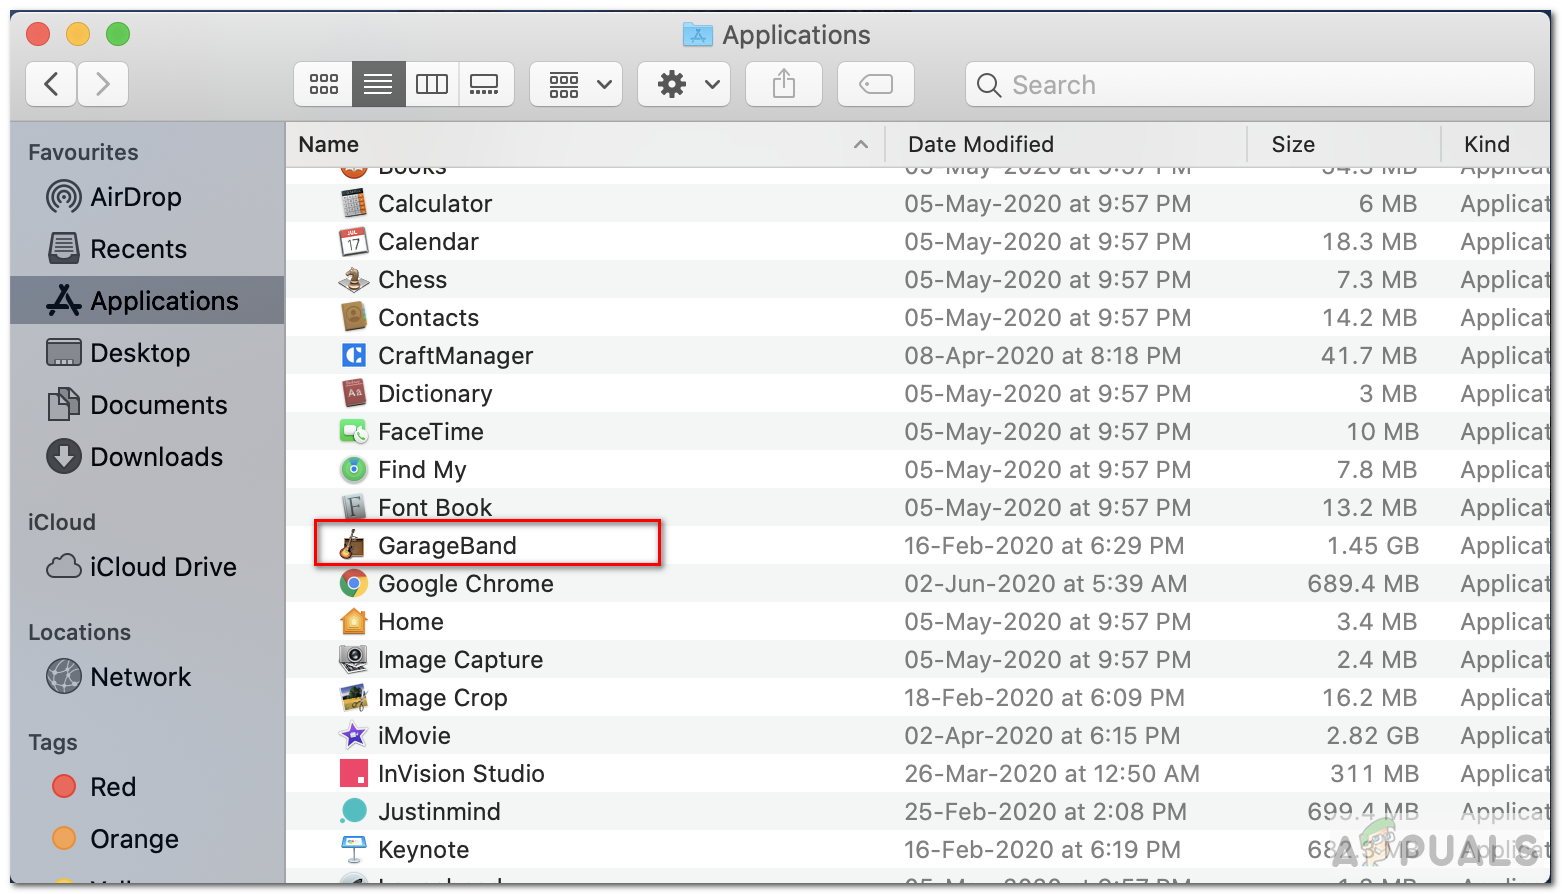Click the iMovie star icon
Image resolution: width=1562 pixels, height=894 pixels.
[354, 735]
